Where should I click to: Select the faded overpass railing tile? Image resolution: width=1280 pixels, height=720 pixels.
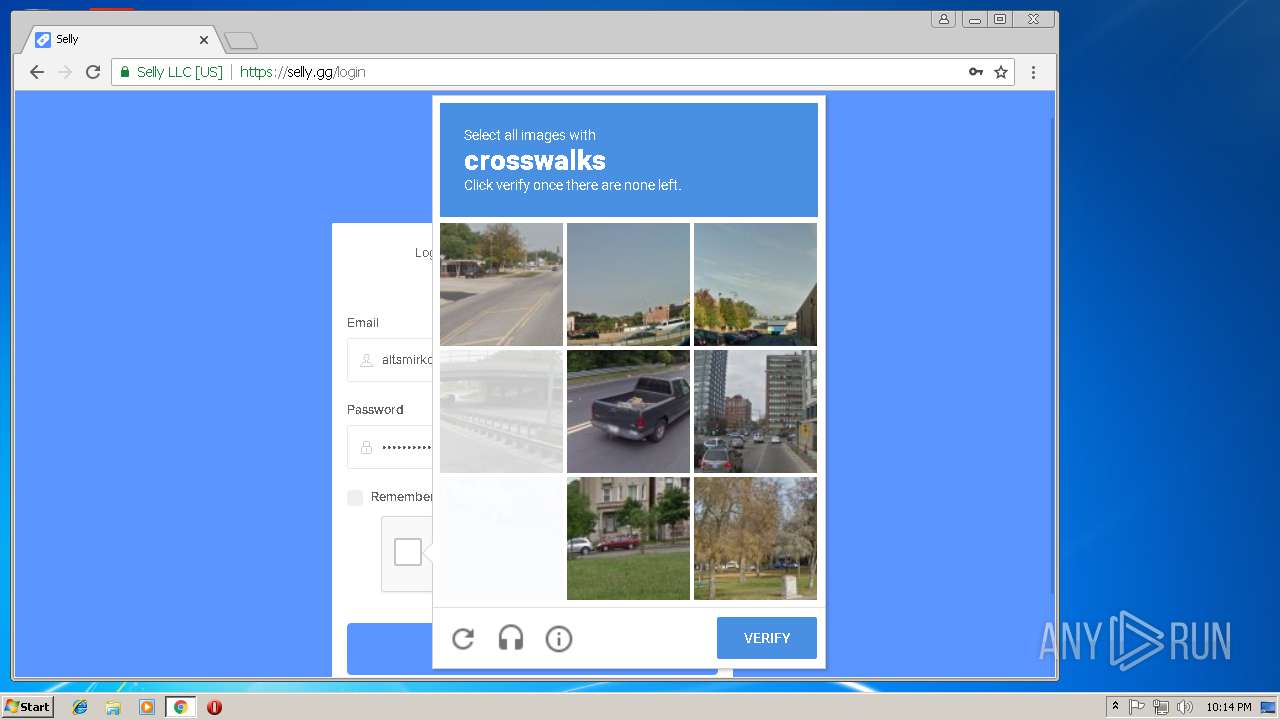pos(501,411)
